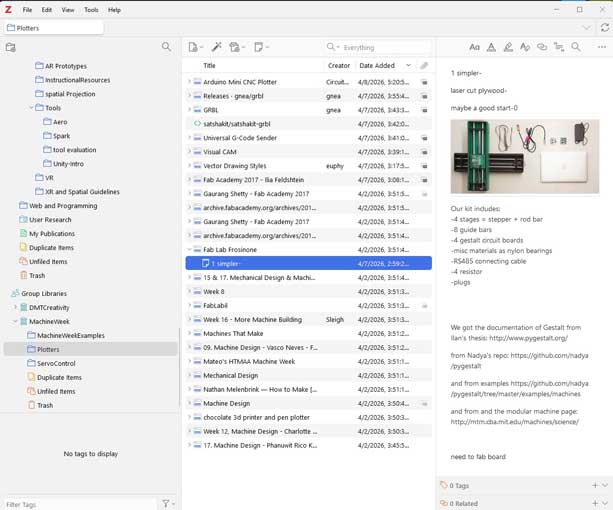The image size is (613, 510).
Task: Click the clear formatting icon in the note toolbar
Action: point(525,47)
